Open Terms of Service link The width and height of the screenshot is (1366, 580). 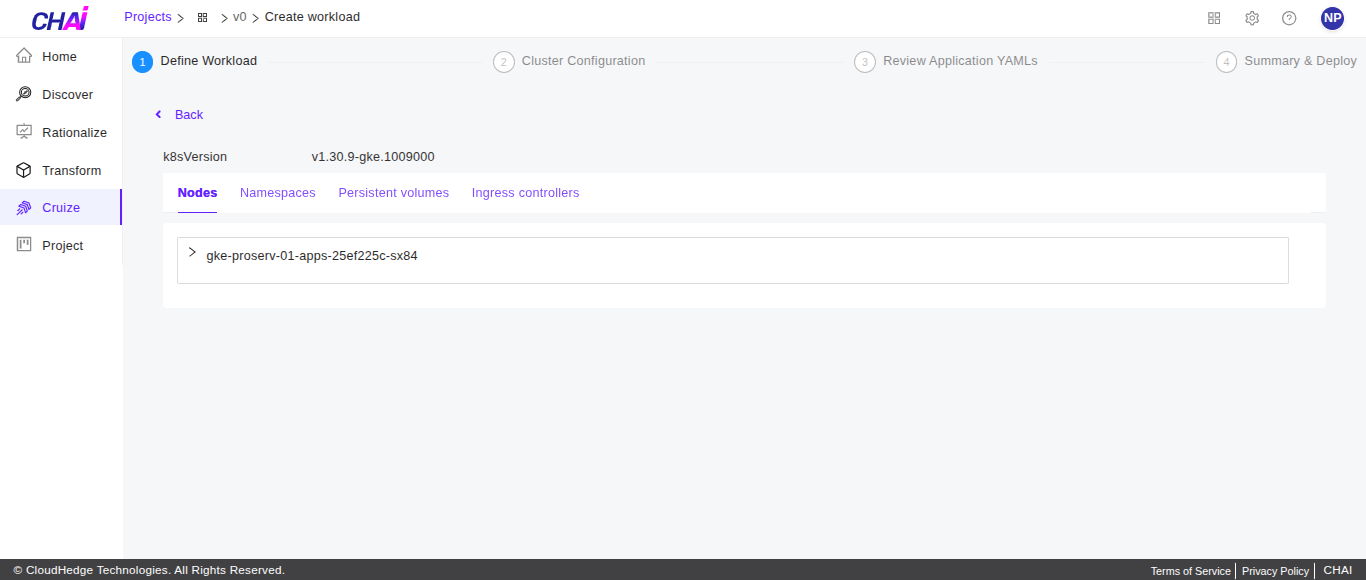pos(1190,571)
